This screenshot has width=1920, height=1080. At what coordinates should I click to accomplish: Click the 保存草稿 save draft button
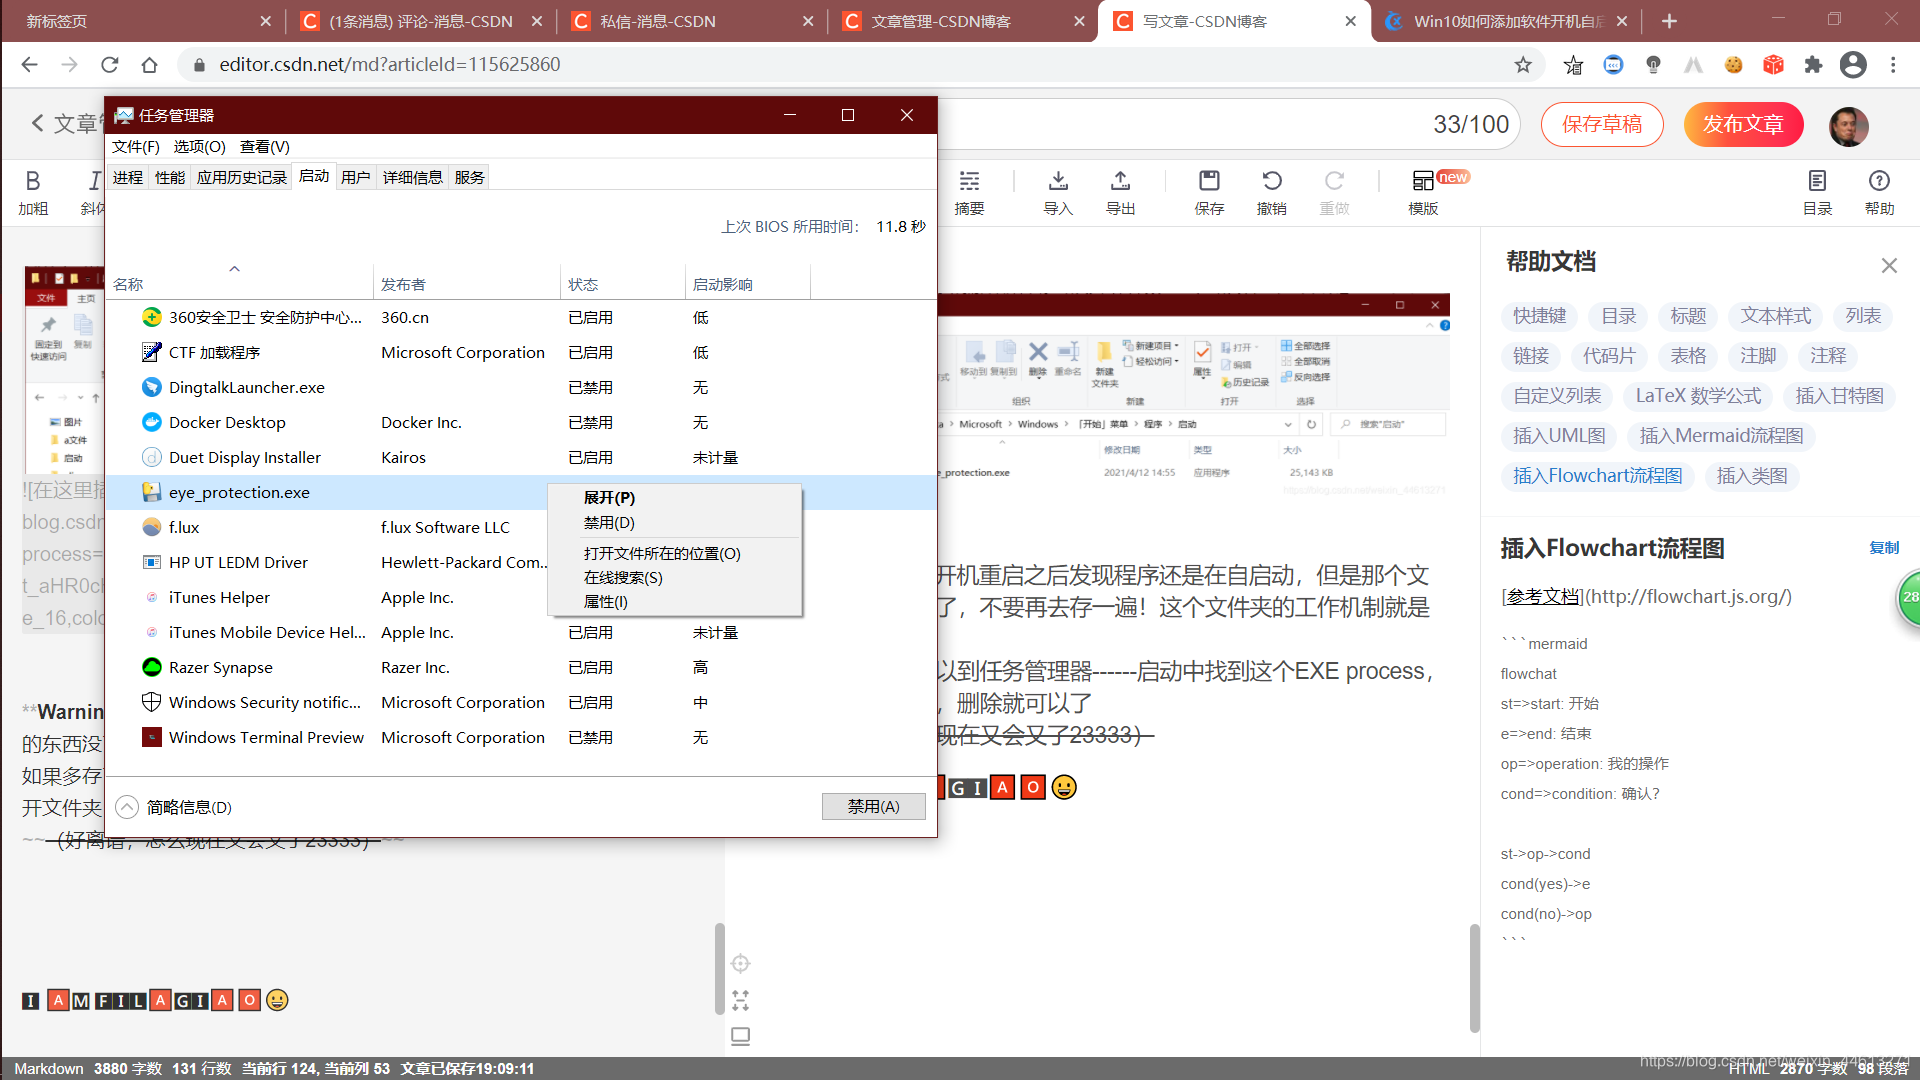click(1602, 124)
